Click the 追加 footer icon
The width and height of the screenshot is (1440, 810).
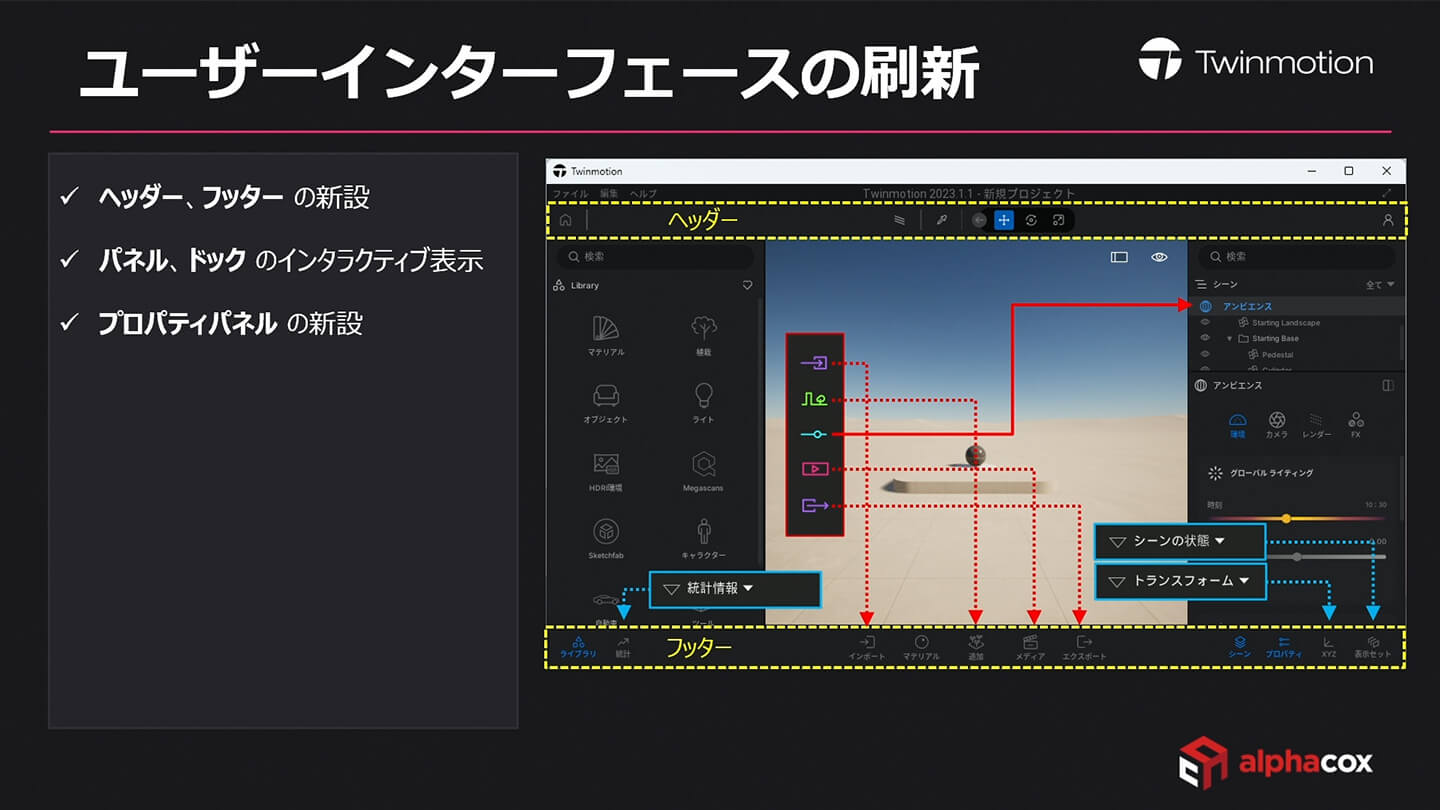coord(976,648)
